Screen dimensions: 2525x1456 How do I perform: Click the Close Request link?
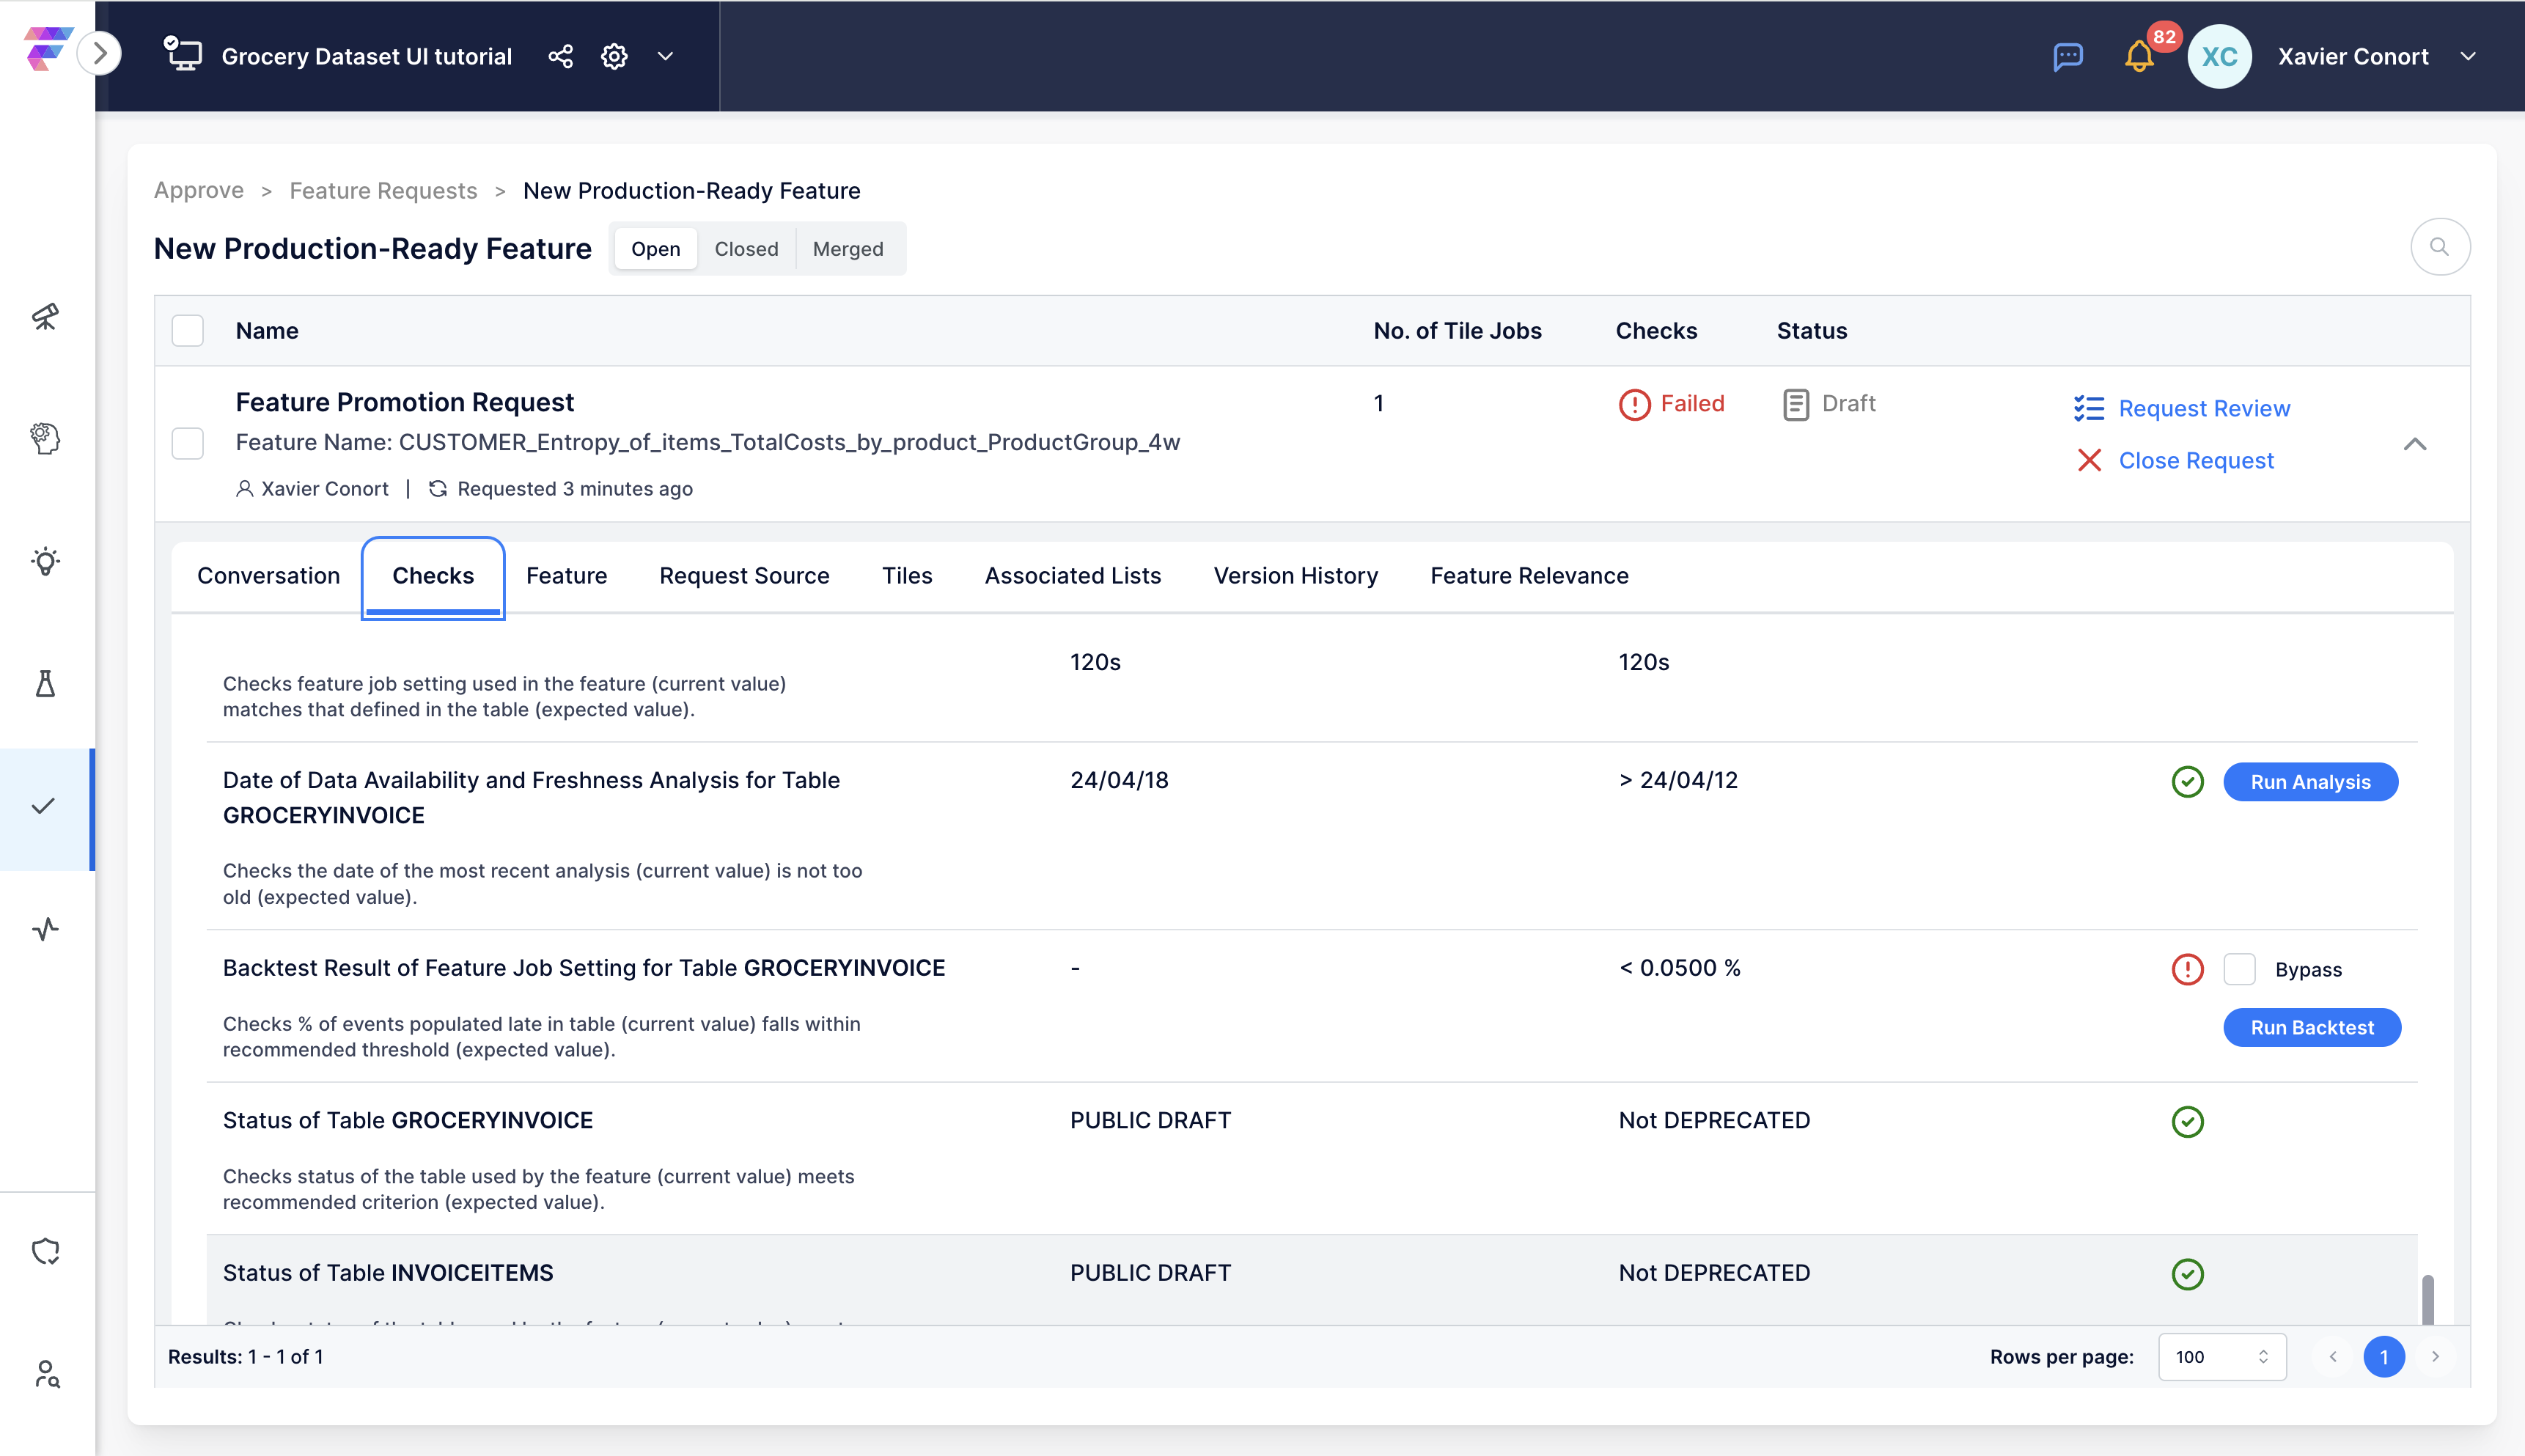pos(2196,460)
